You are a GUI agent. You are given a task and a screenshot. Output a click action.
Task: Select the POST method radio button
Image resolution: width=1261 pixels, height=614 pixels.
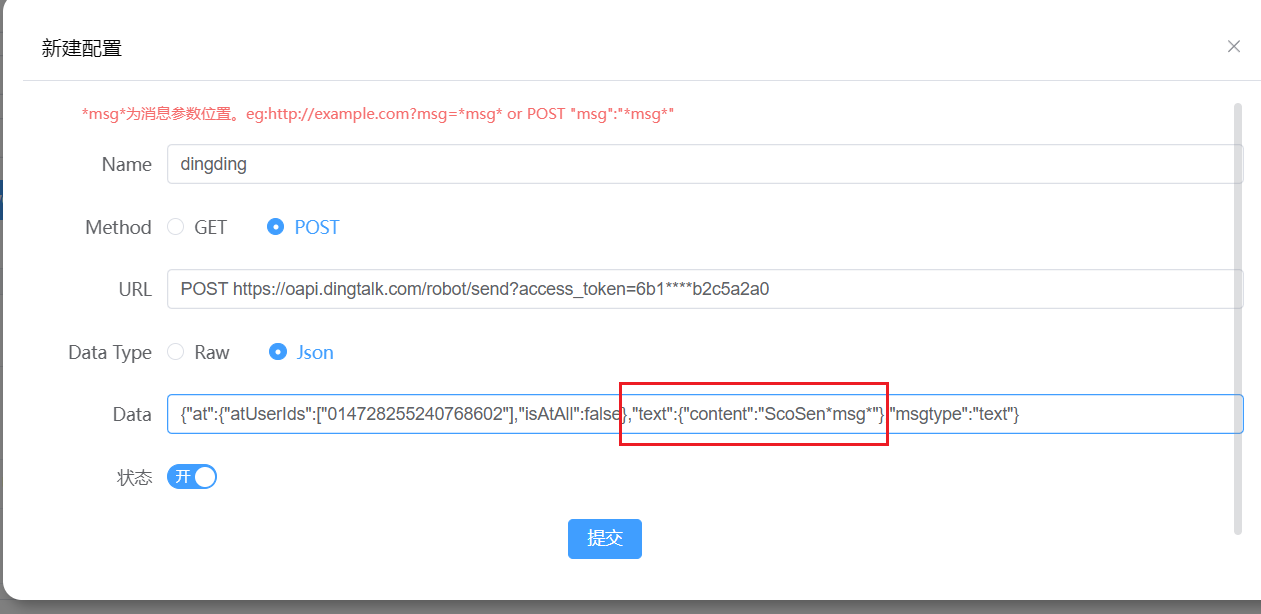click(276, 227)
